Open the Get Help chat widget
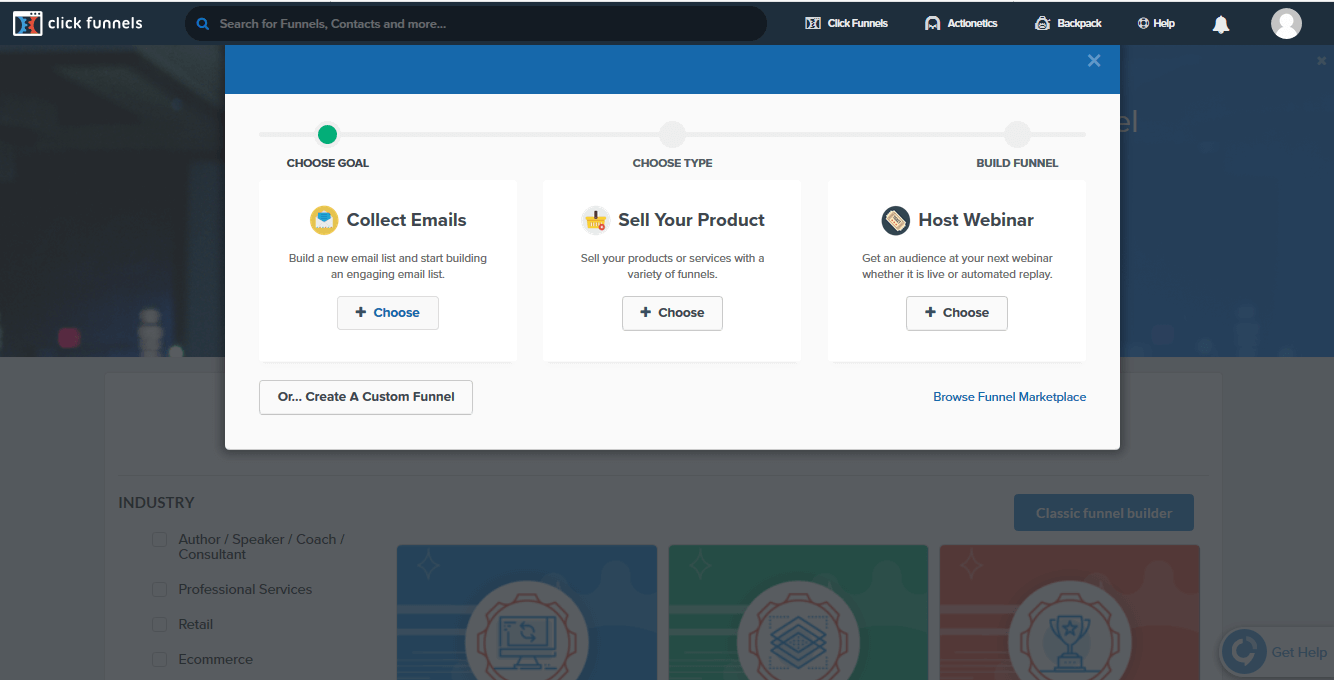 pyautogui.click(x=1276, y=652)
